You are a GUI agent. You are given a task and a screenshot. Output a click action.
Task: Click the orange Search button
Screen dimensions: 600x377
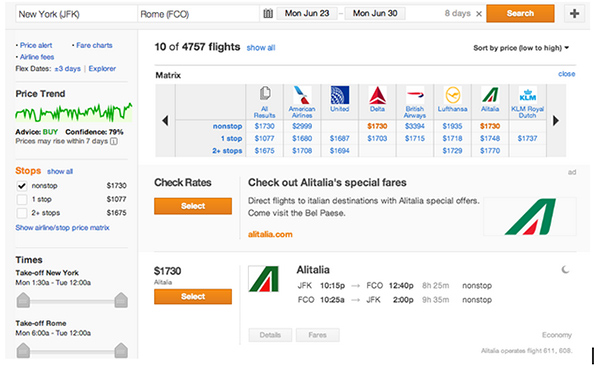[520, 13]
